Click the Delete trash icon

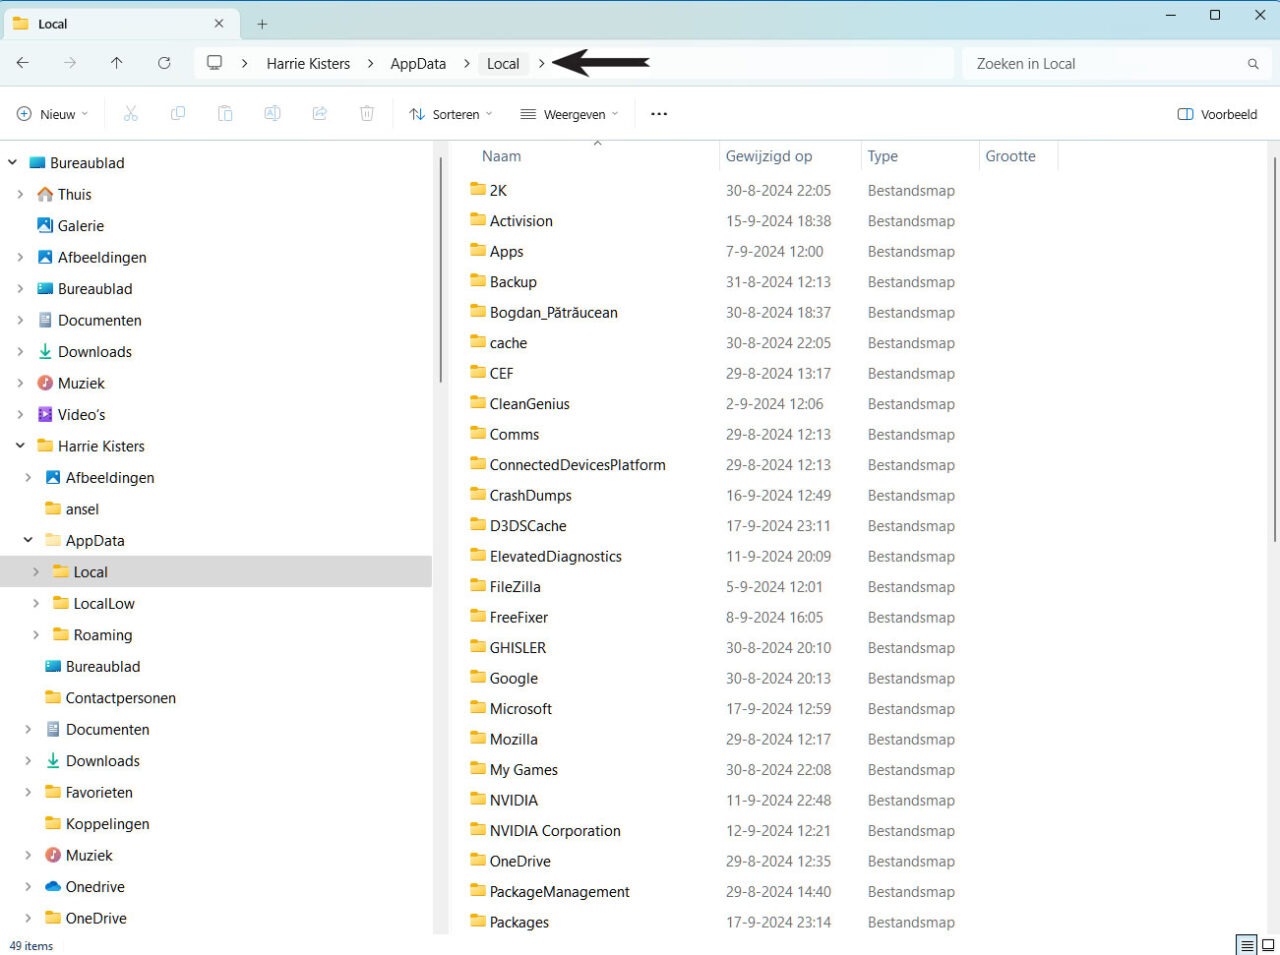366,113
